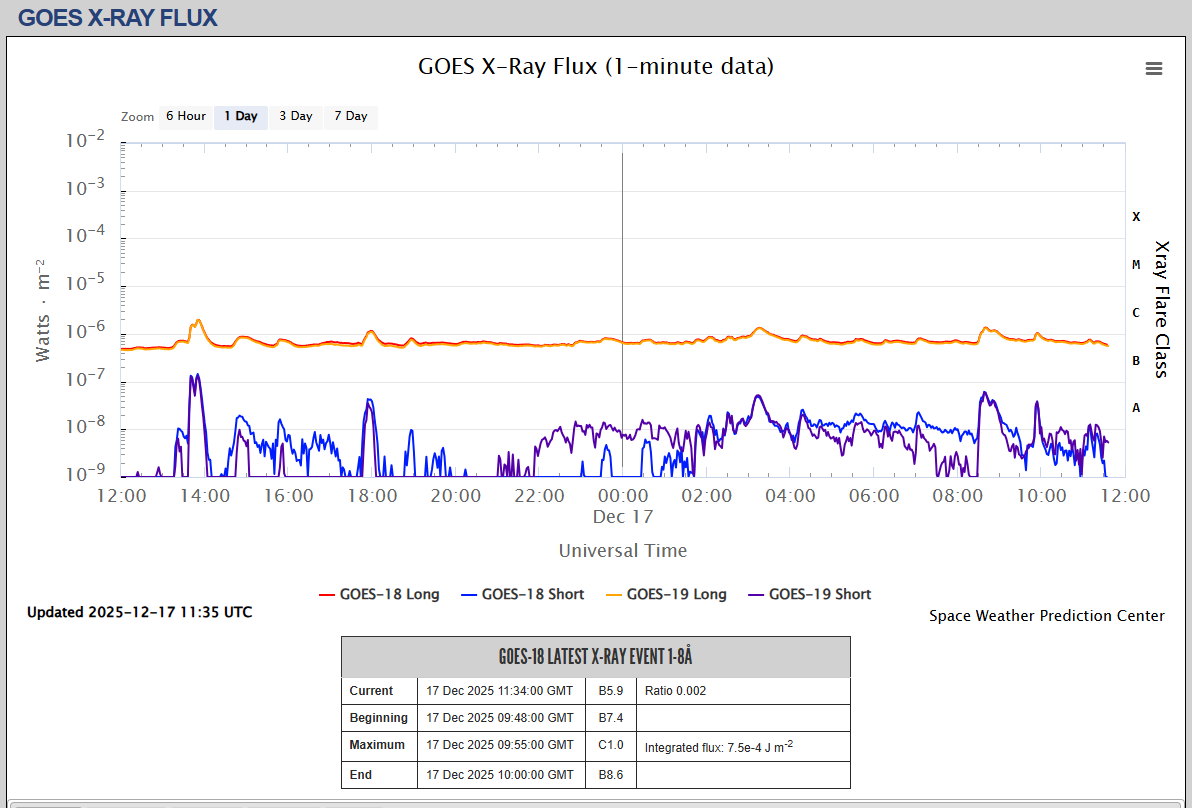Select the 1 Day zoom range
1192x808 pixels.
tap(241, 116)
